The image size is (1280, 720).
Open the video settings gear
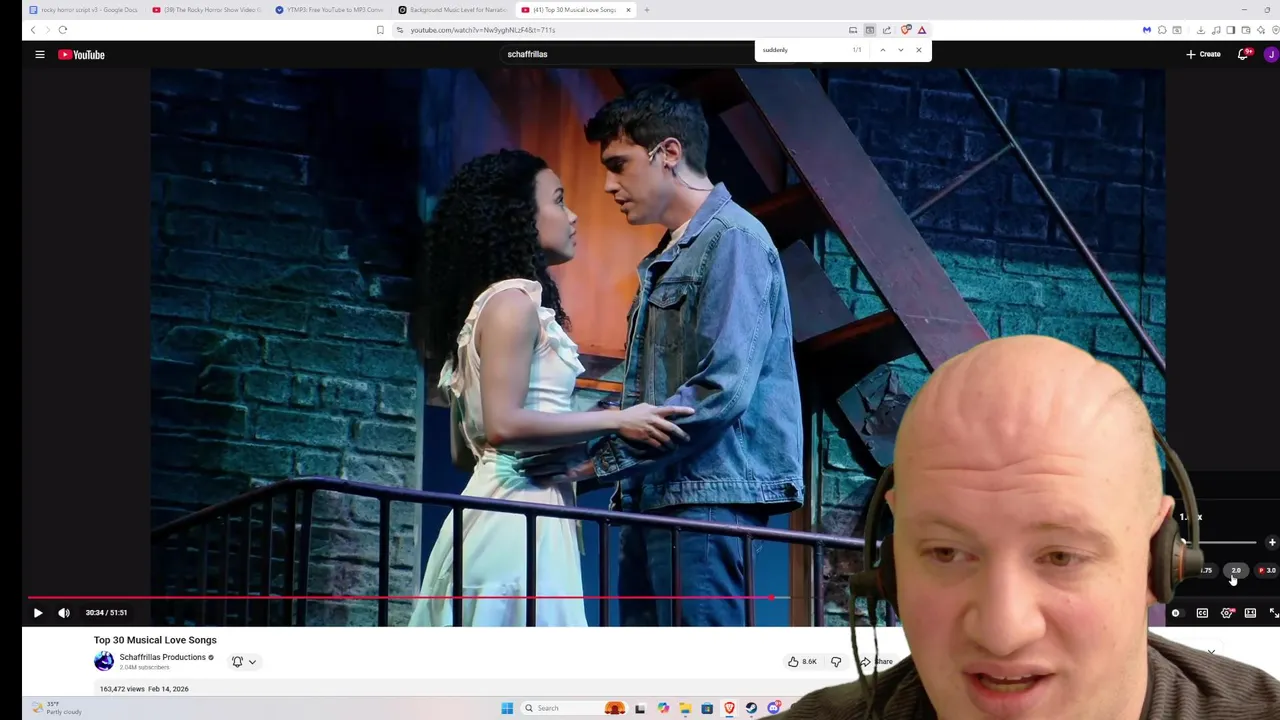[1227, 613]
